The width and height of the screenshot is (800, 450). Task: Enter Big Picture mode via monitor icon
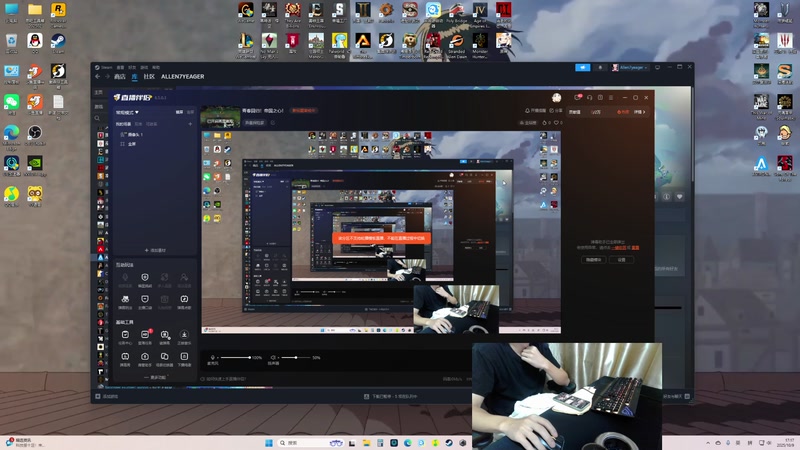pos(658,67)
